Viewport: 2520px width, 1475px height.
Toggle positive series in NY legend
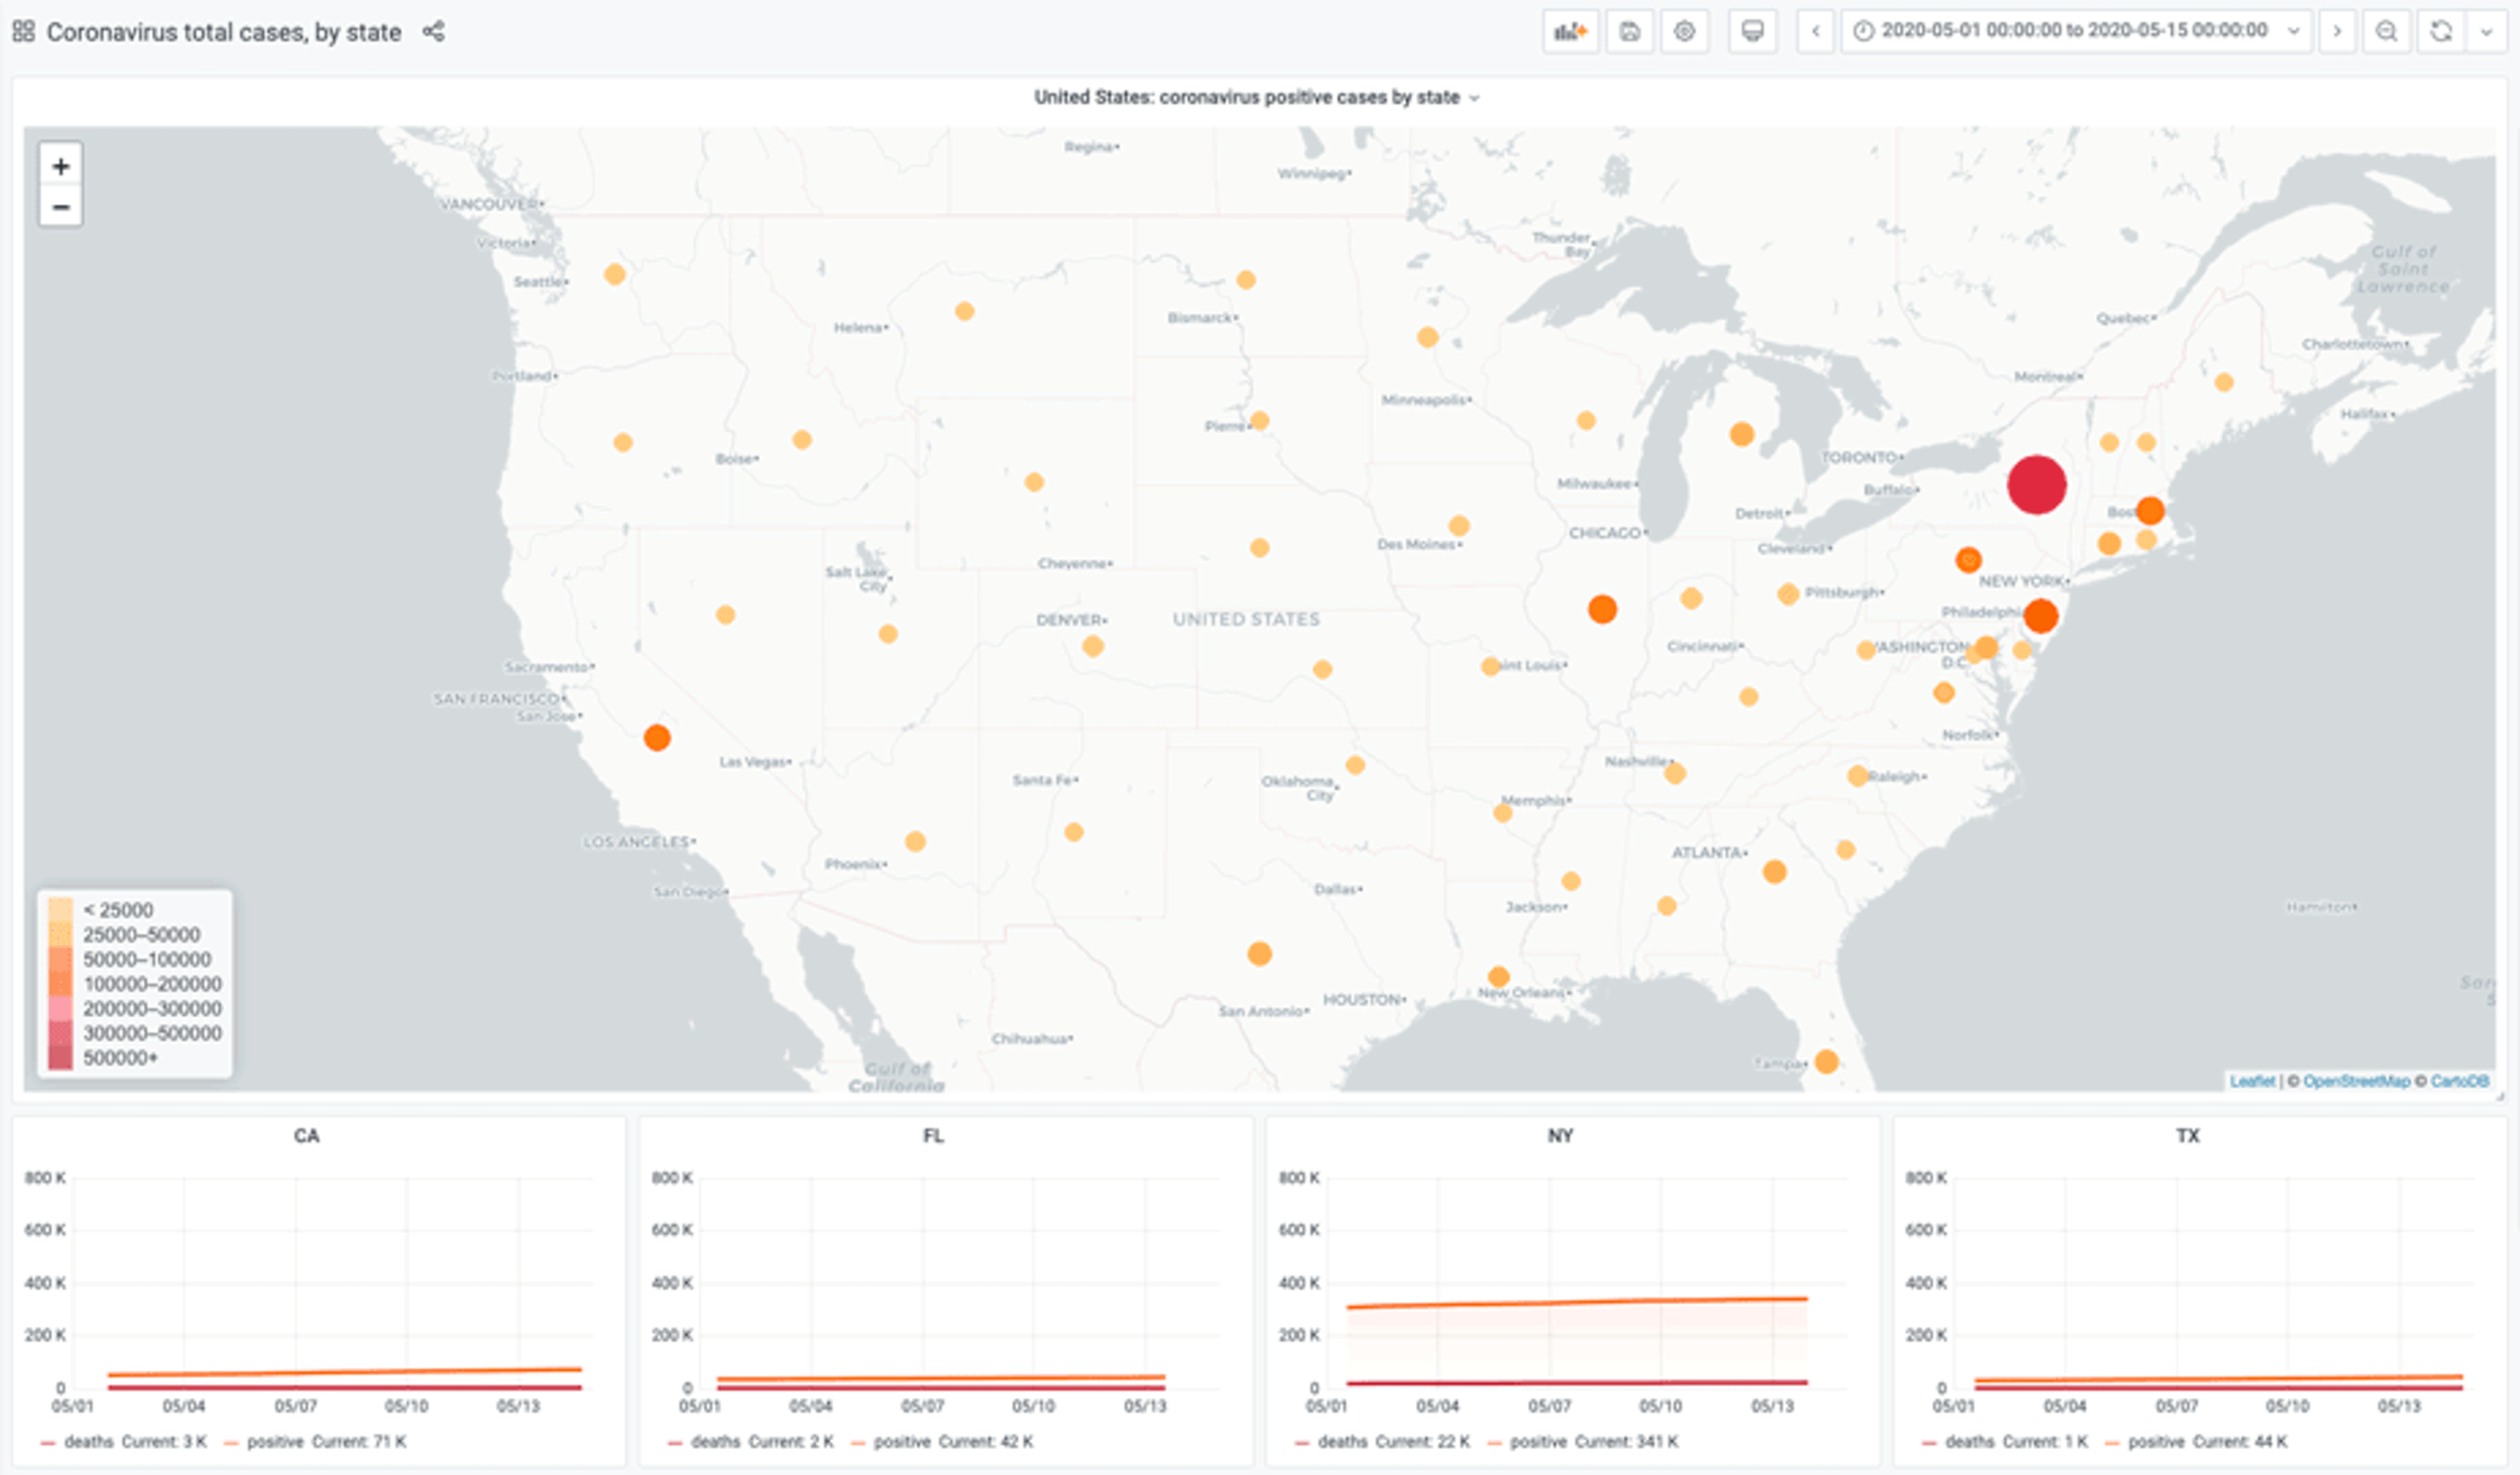tap(1538, 1441)
